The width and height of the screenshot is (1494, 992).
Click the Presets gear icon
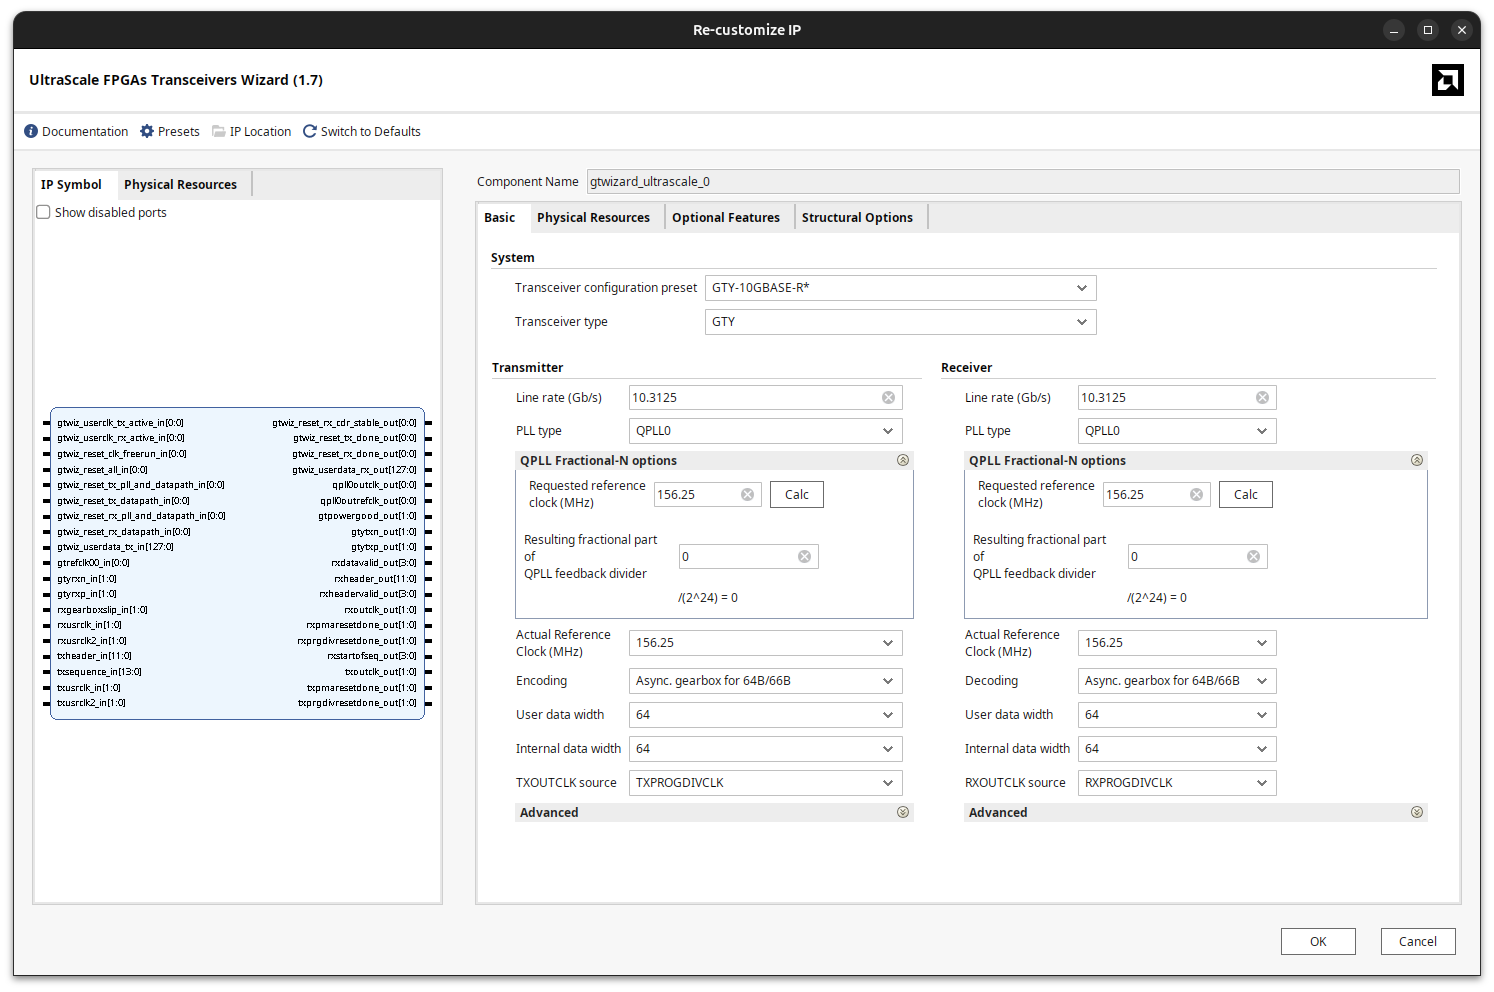pos(145,131)
